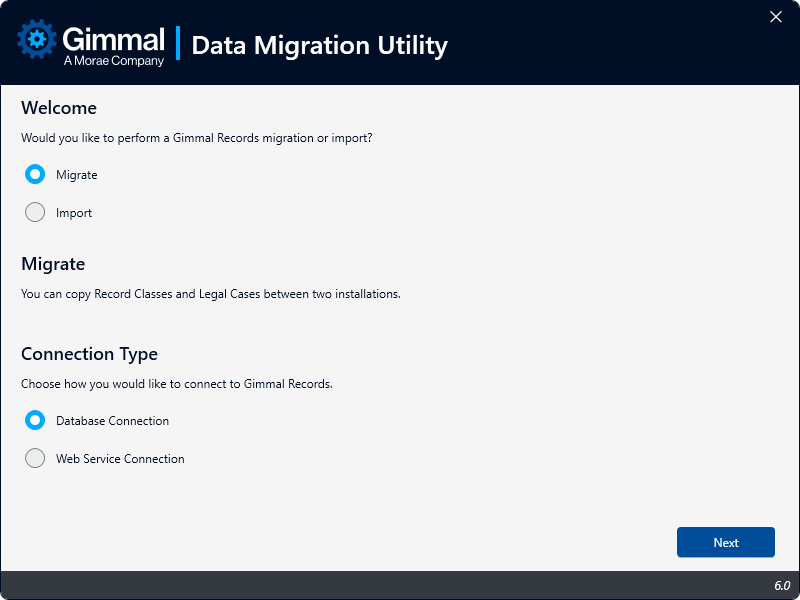The height and width of the screenshot is (600, 800).
Task: Click the Web Service Connection label text
Action: (x=120, y=459)
